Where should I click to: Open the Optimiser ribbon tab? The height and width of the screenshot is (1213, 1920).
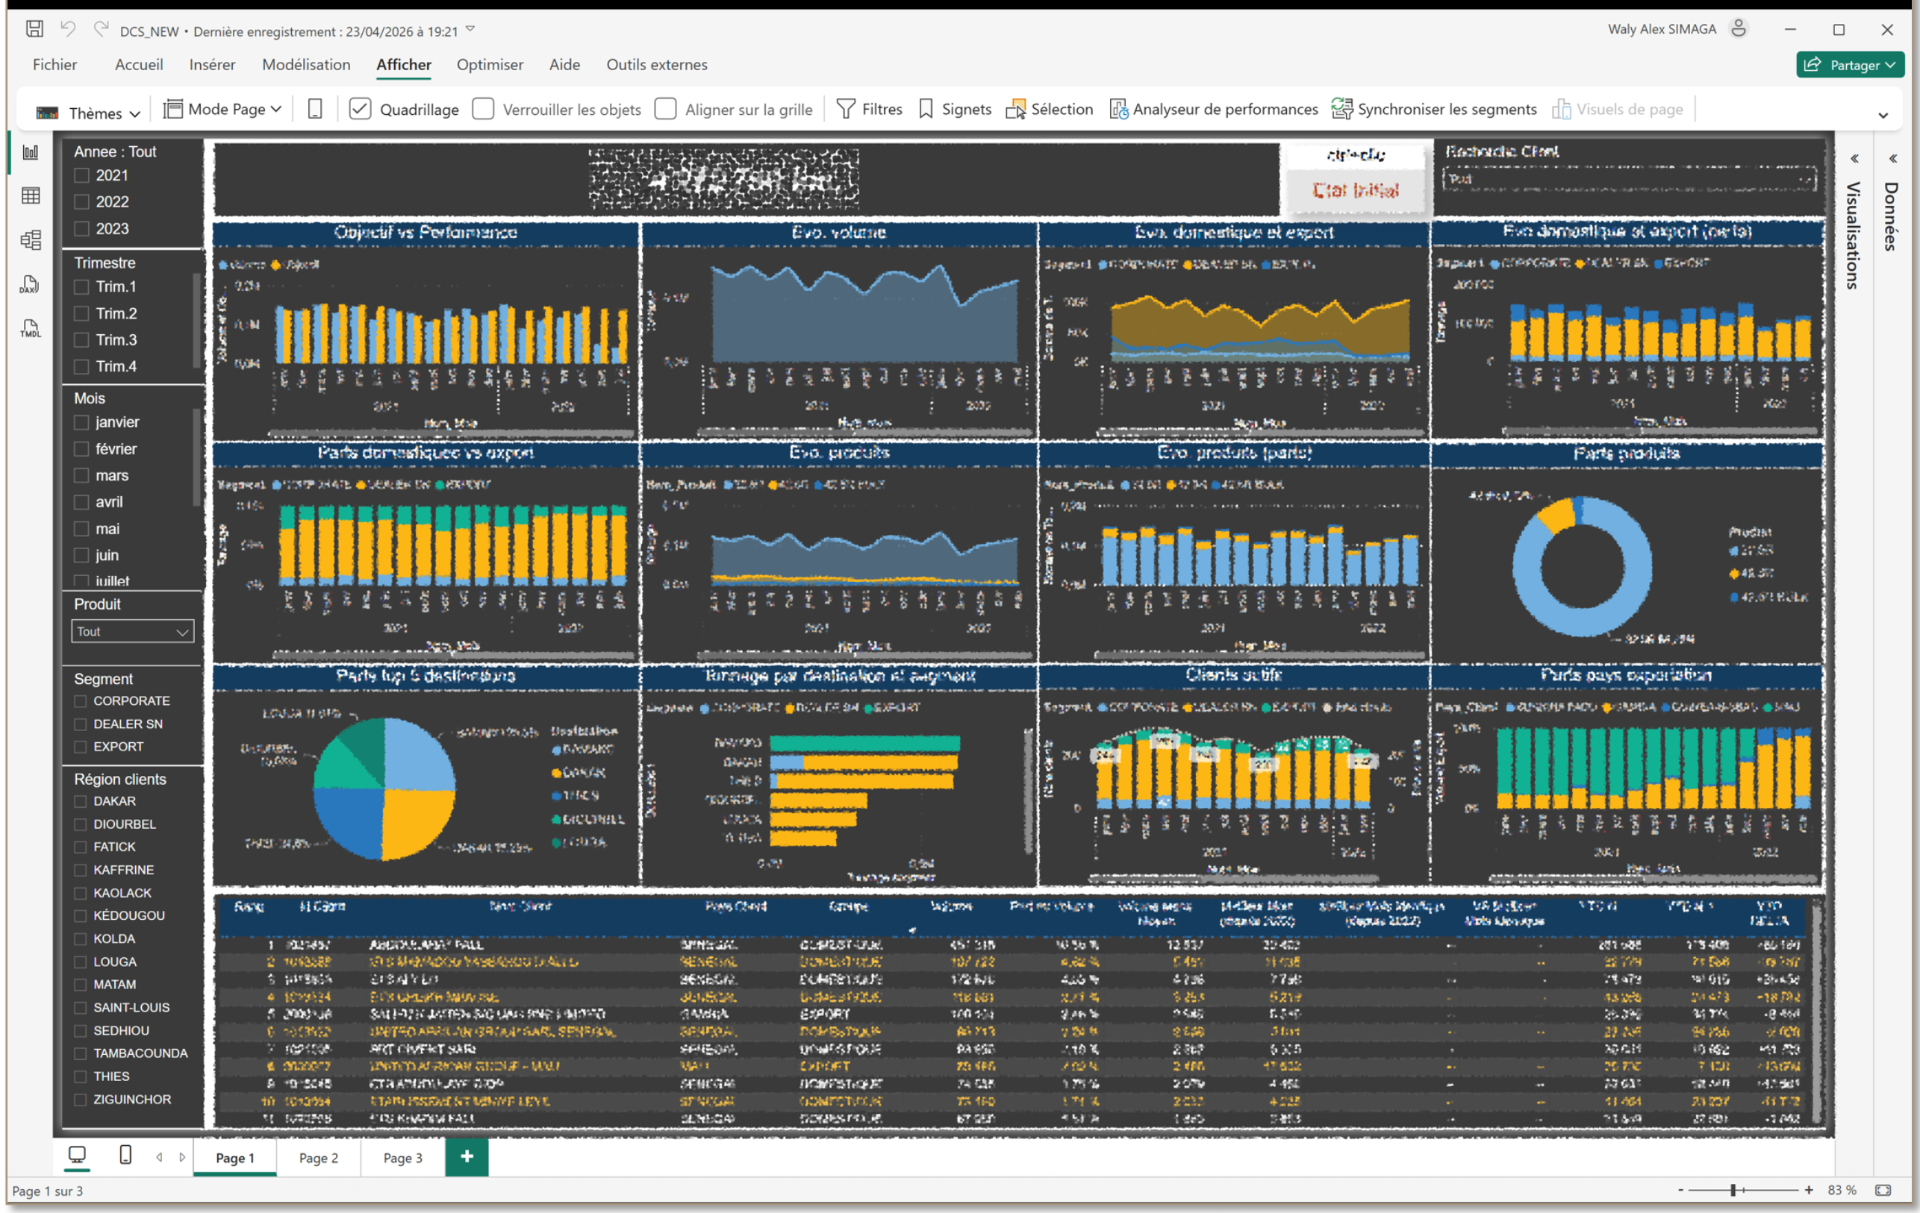tap(490, 65)
